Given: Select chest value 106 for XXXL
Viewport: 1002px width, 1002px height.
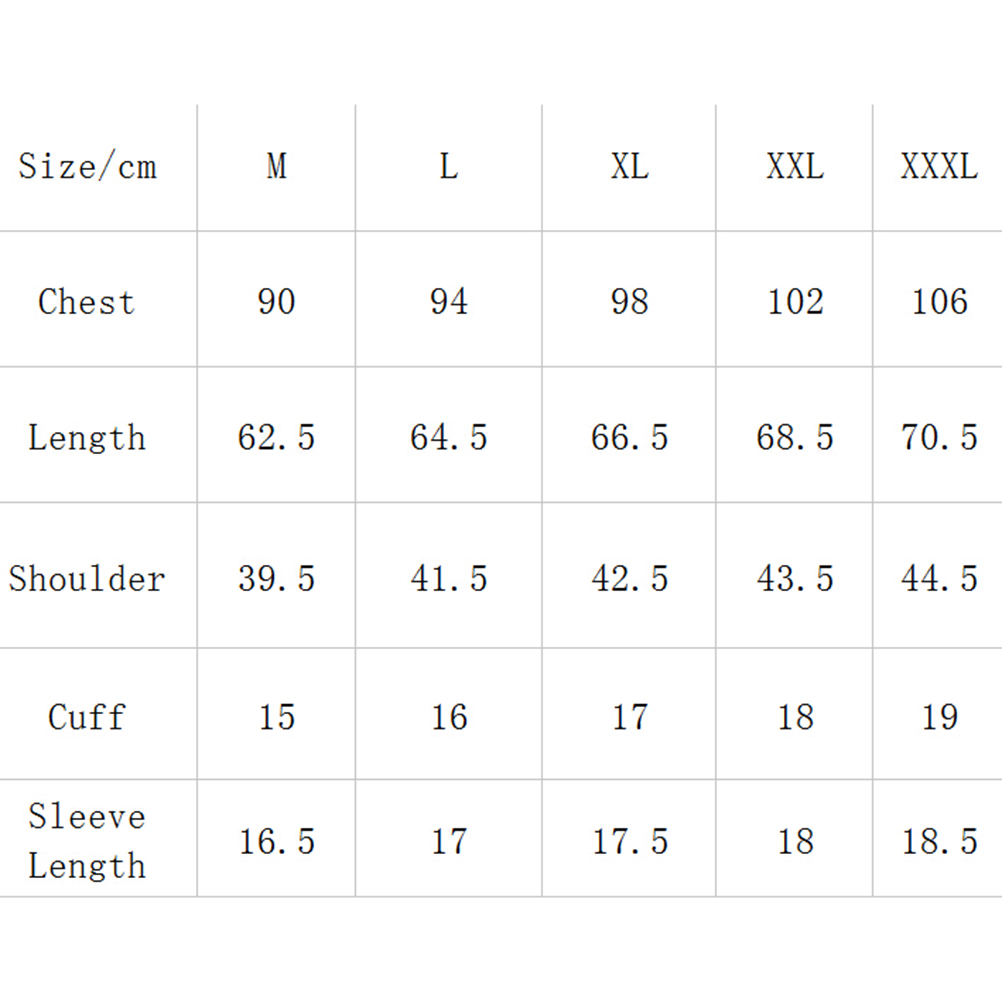Looking at the screenshot, I should [939, 302].
